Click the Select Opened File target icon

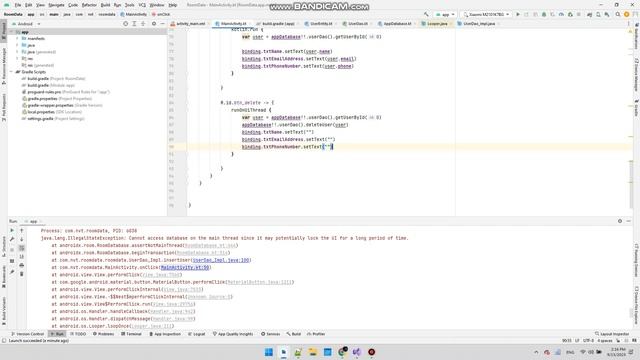125,24
